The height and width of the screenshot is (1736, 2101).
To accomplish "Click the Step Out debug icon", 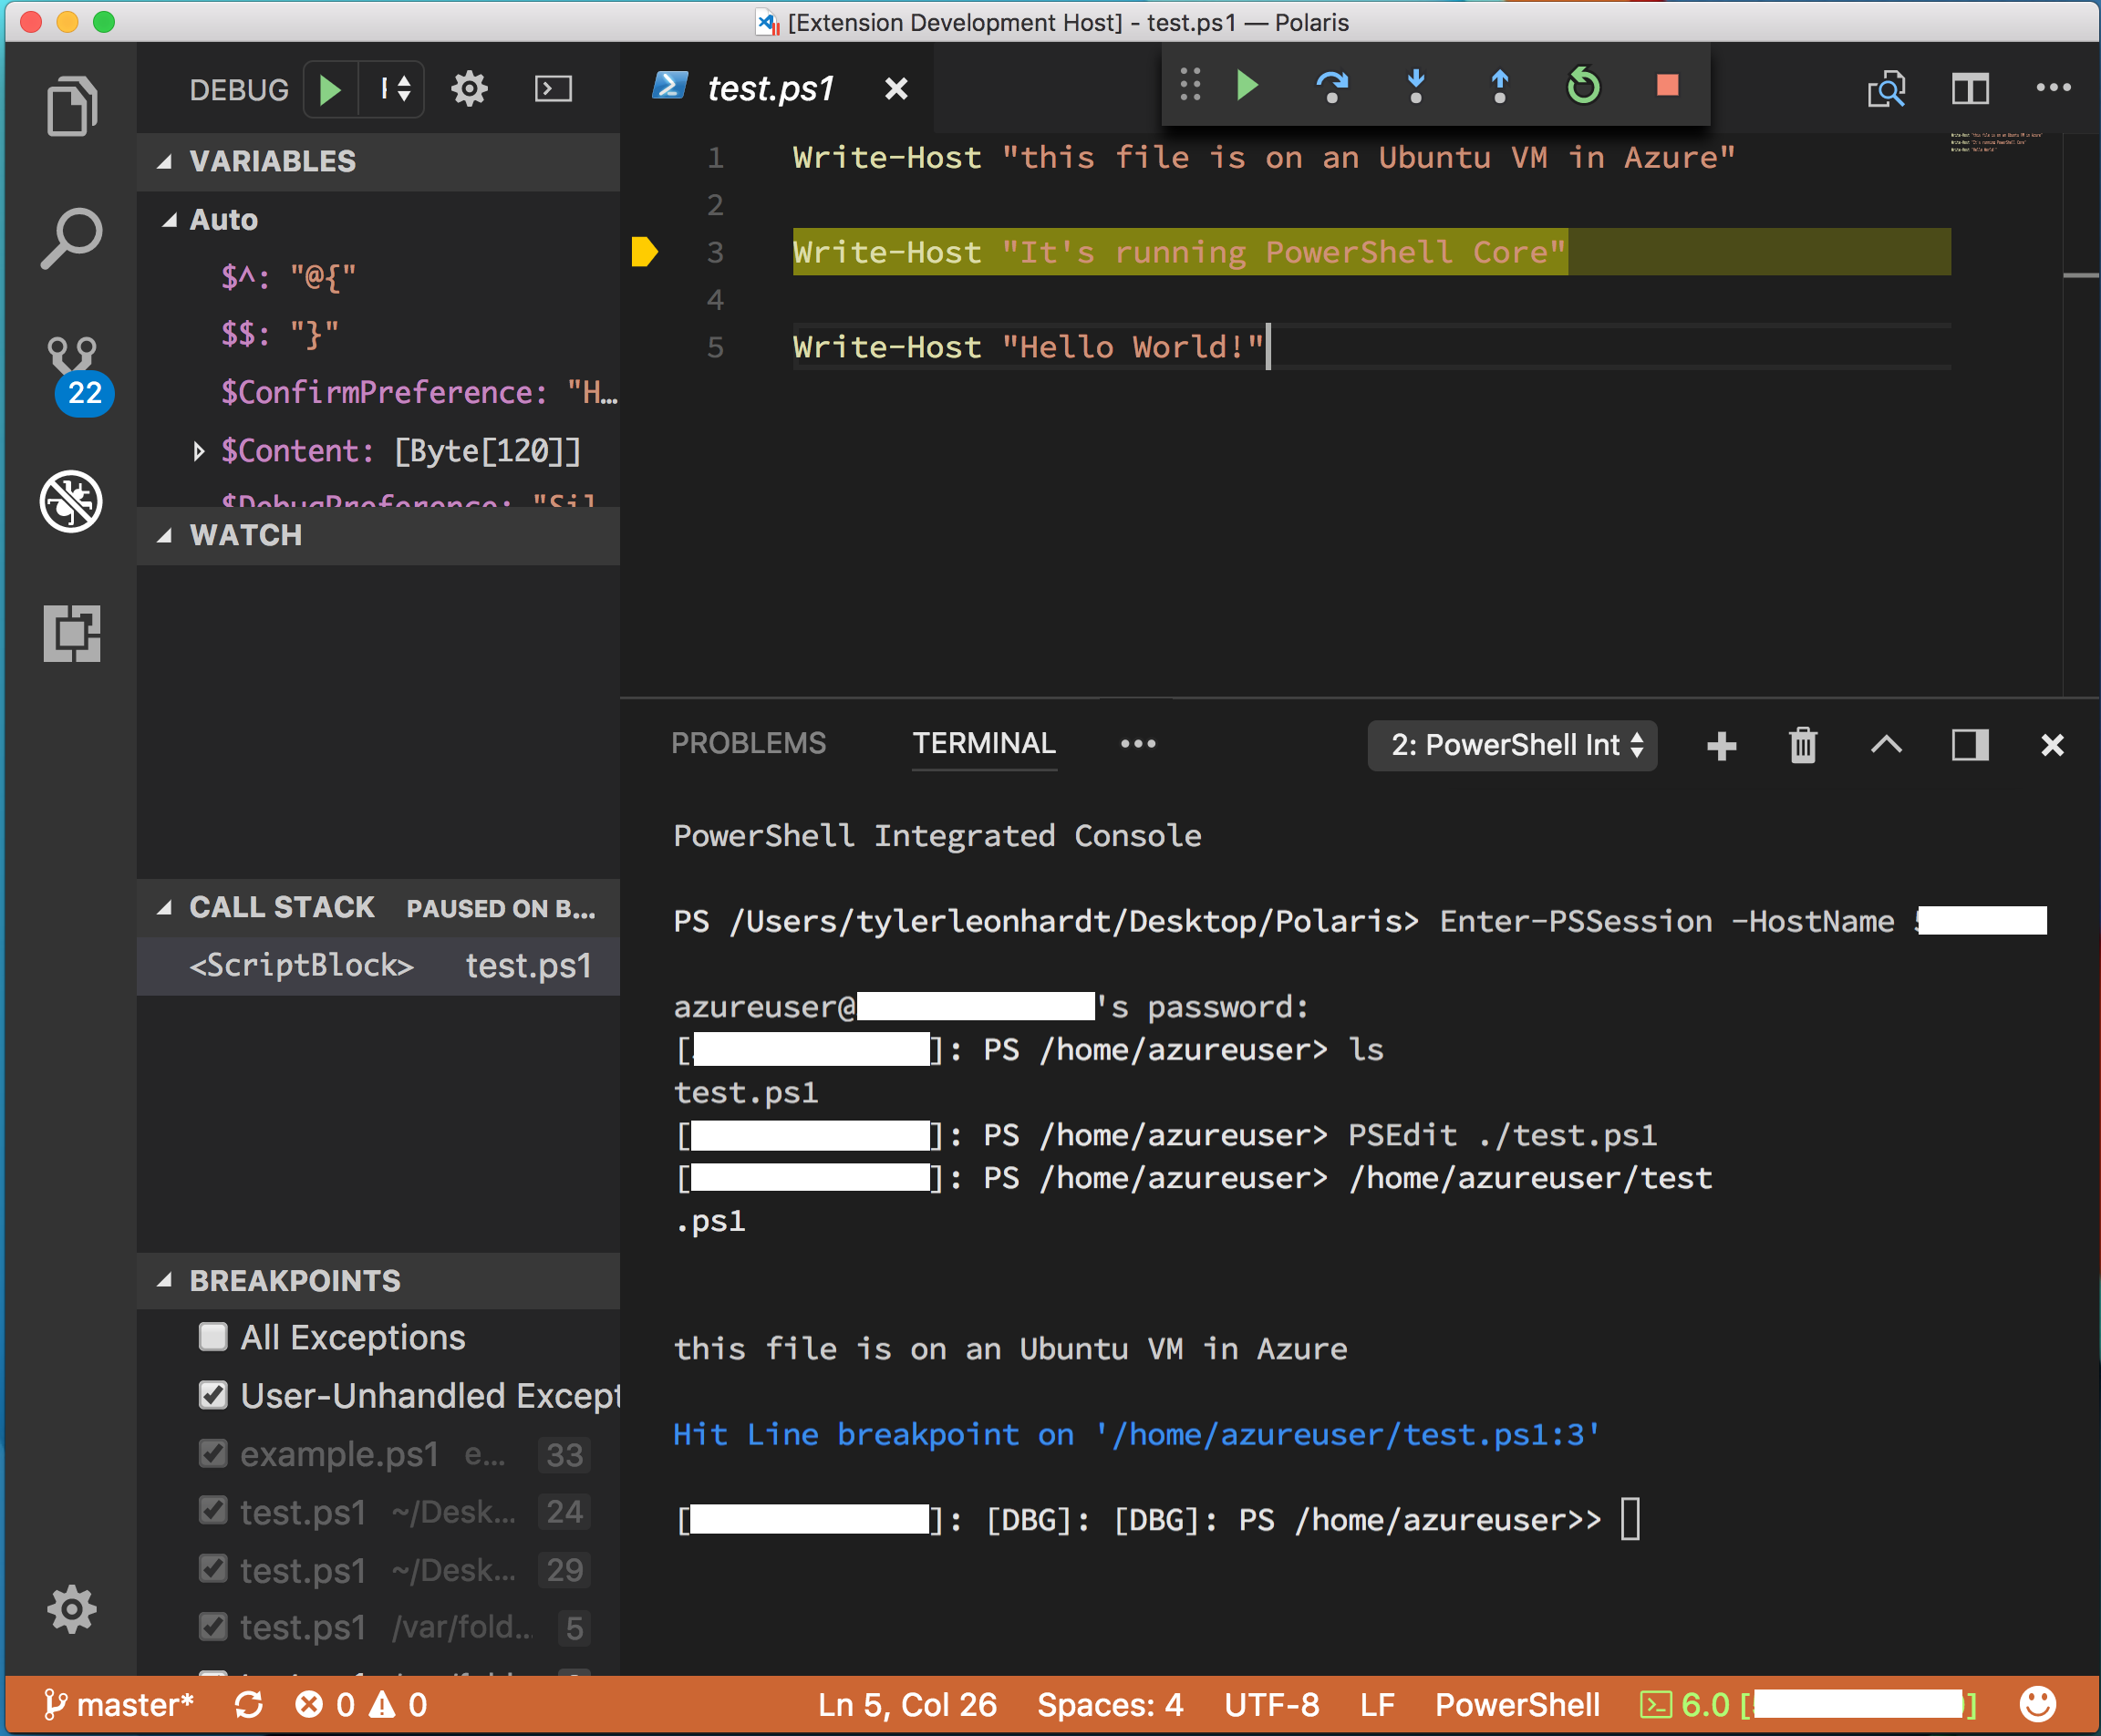I will coord(1499,88).
